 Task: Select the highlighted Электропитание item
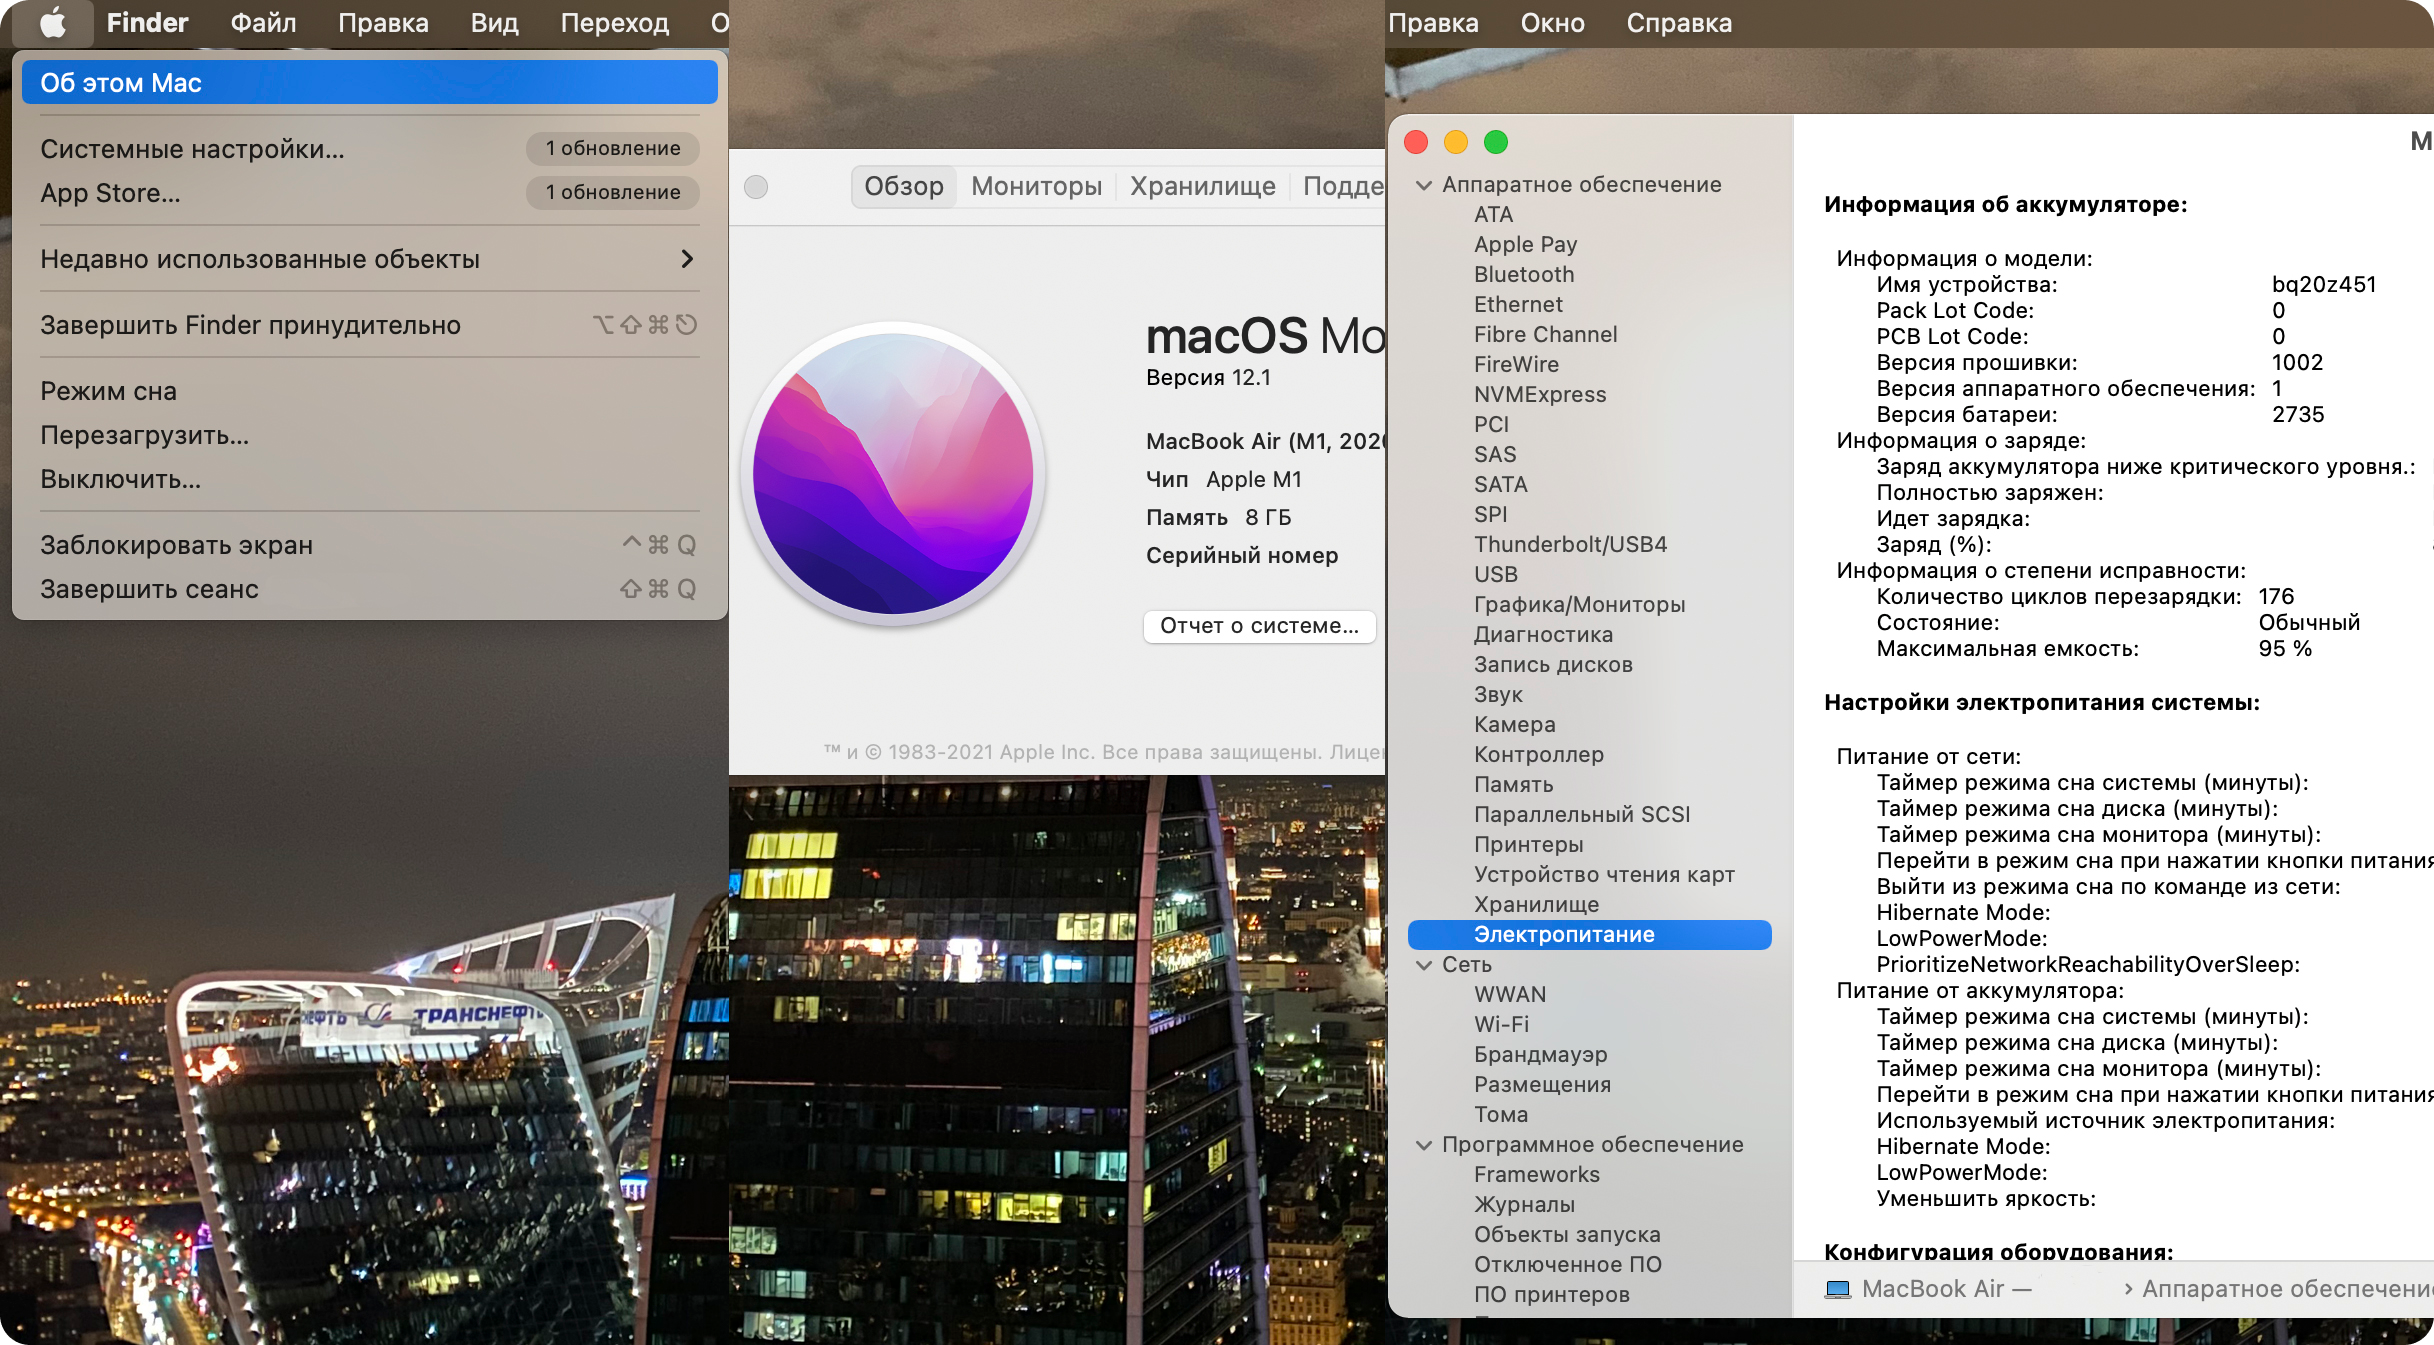tap(1589, 935)
